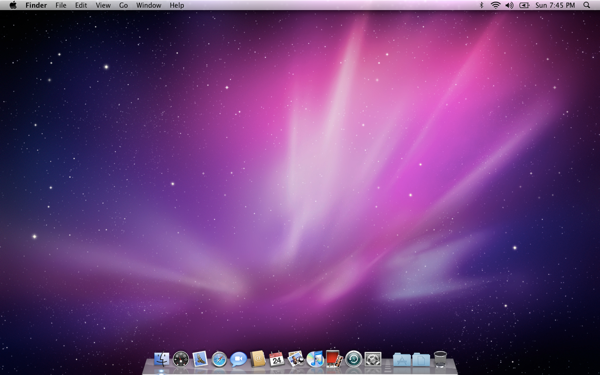Open the File menu
Screen dimensions: 600x375
point(61,5)
